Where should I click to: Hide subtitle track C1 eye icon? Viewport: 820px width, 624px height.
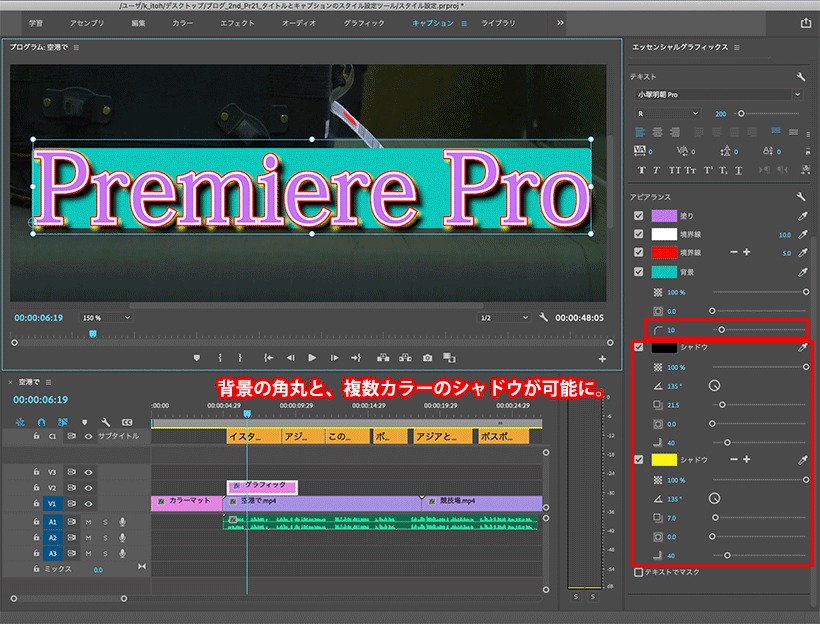click(88, 436)
